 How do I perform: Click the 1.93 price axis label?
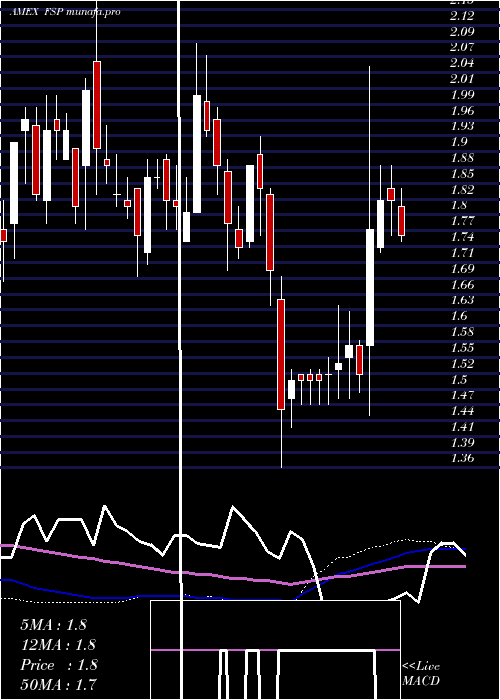(x=462, y=126)
